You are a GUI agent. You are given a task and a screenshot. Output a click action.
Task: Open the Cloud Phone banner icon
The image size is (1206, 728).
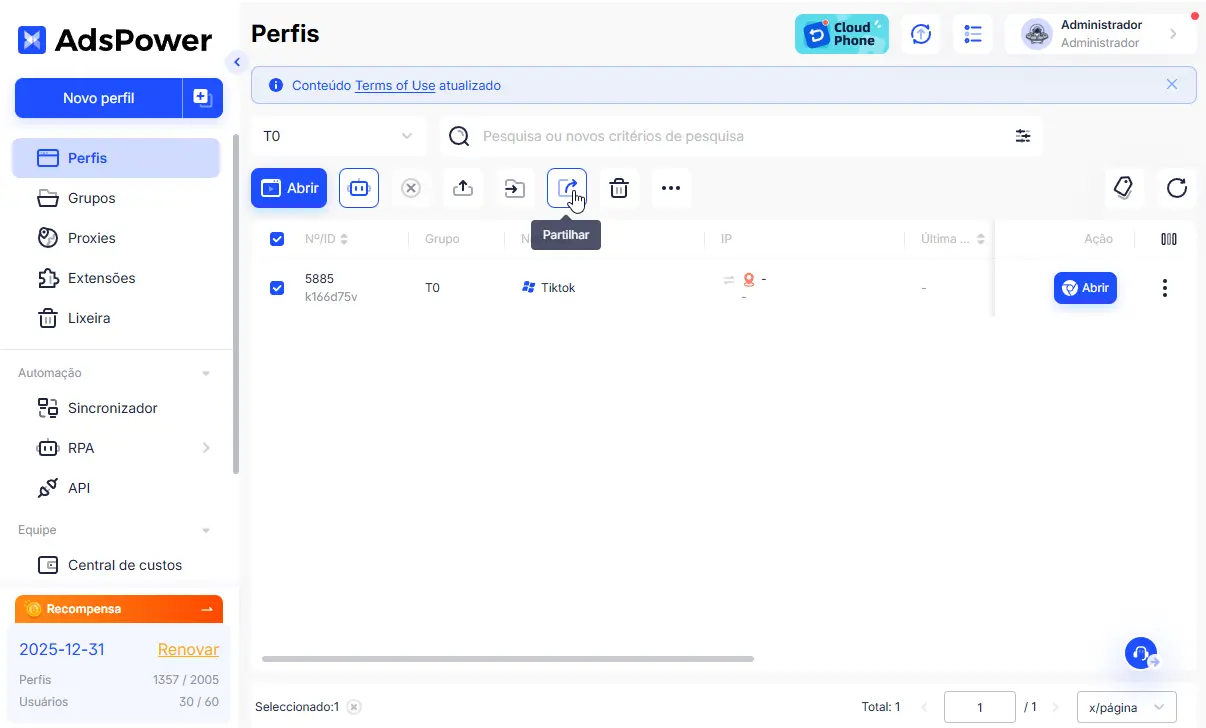click(841, 34)
